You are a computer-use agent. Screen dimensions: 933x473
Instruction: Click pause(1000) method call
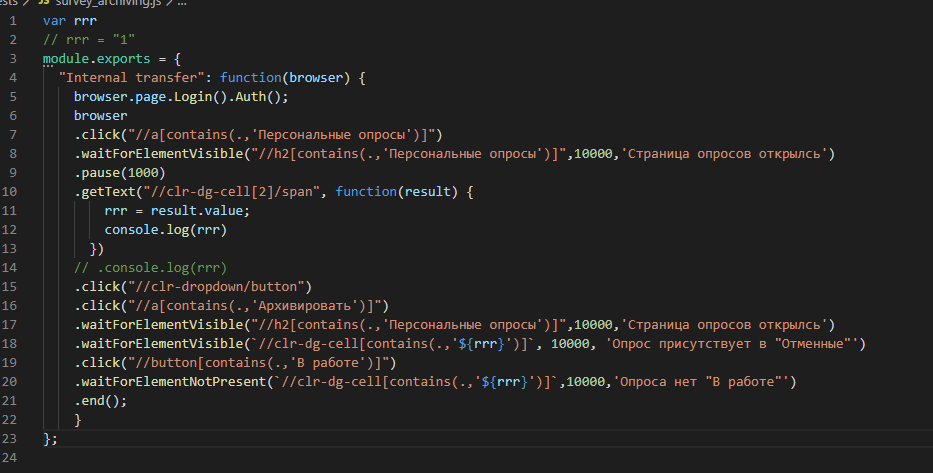click(x=120, y=173)
